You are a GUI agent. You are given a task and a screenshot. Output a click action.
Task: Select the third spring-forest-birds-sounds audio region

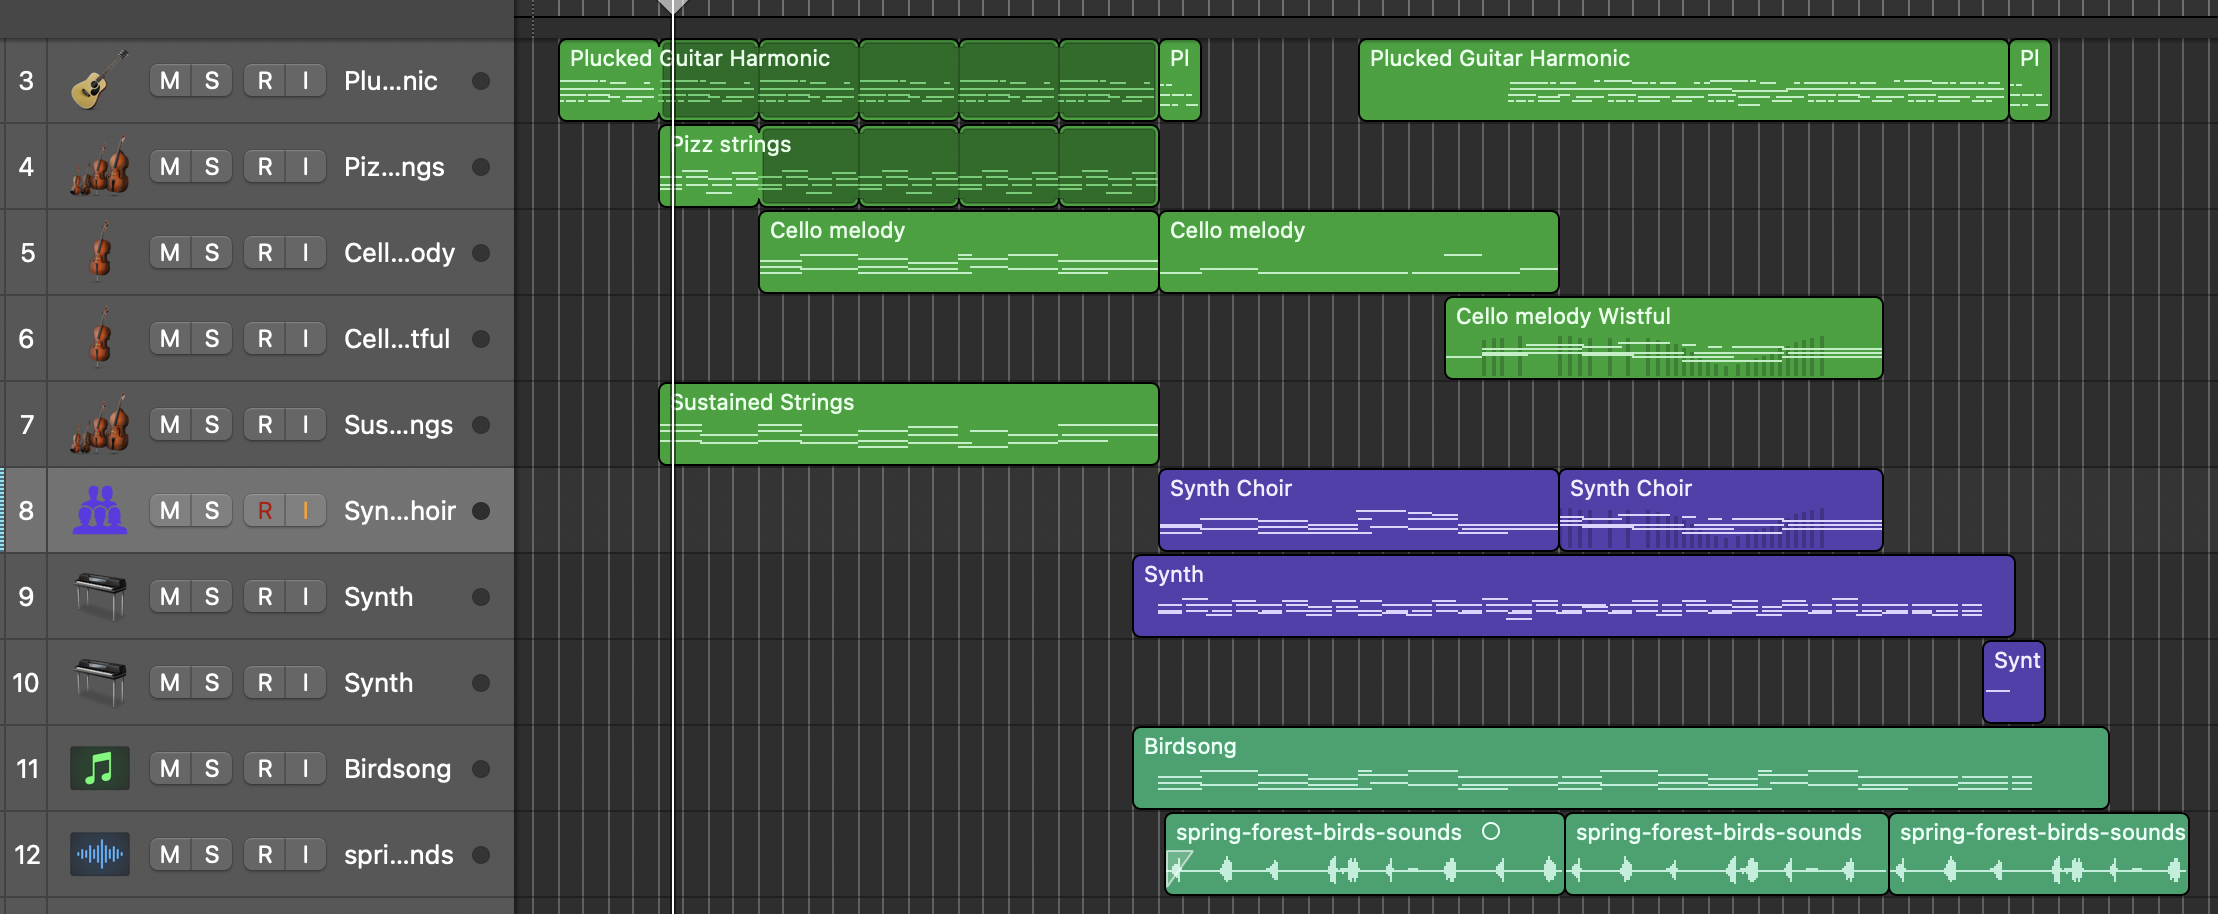(2039, 854)
